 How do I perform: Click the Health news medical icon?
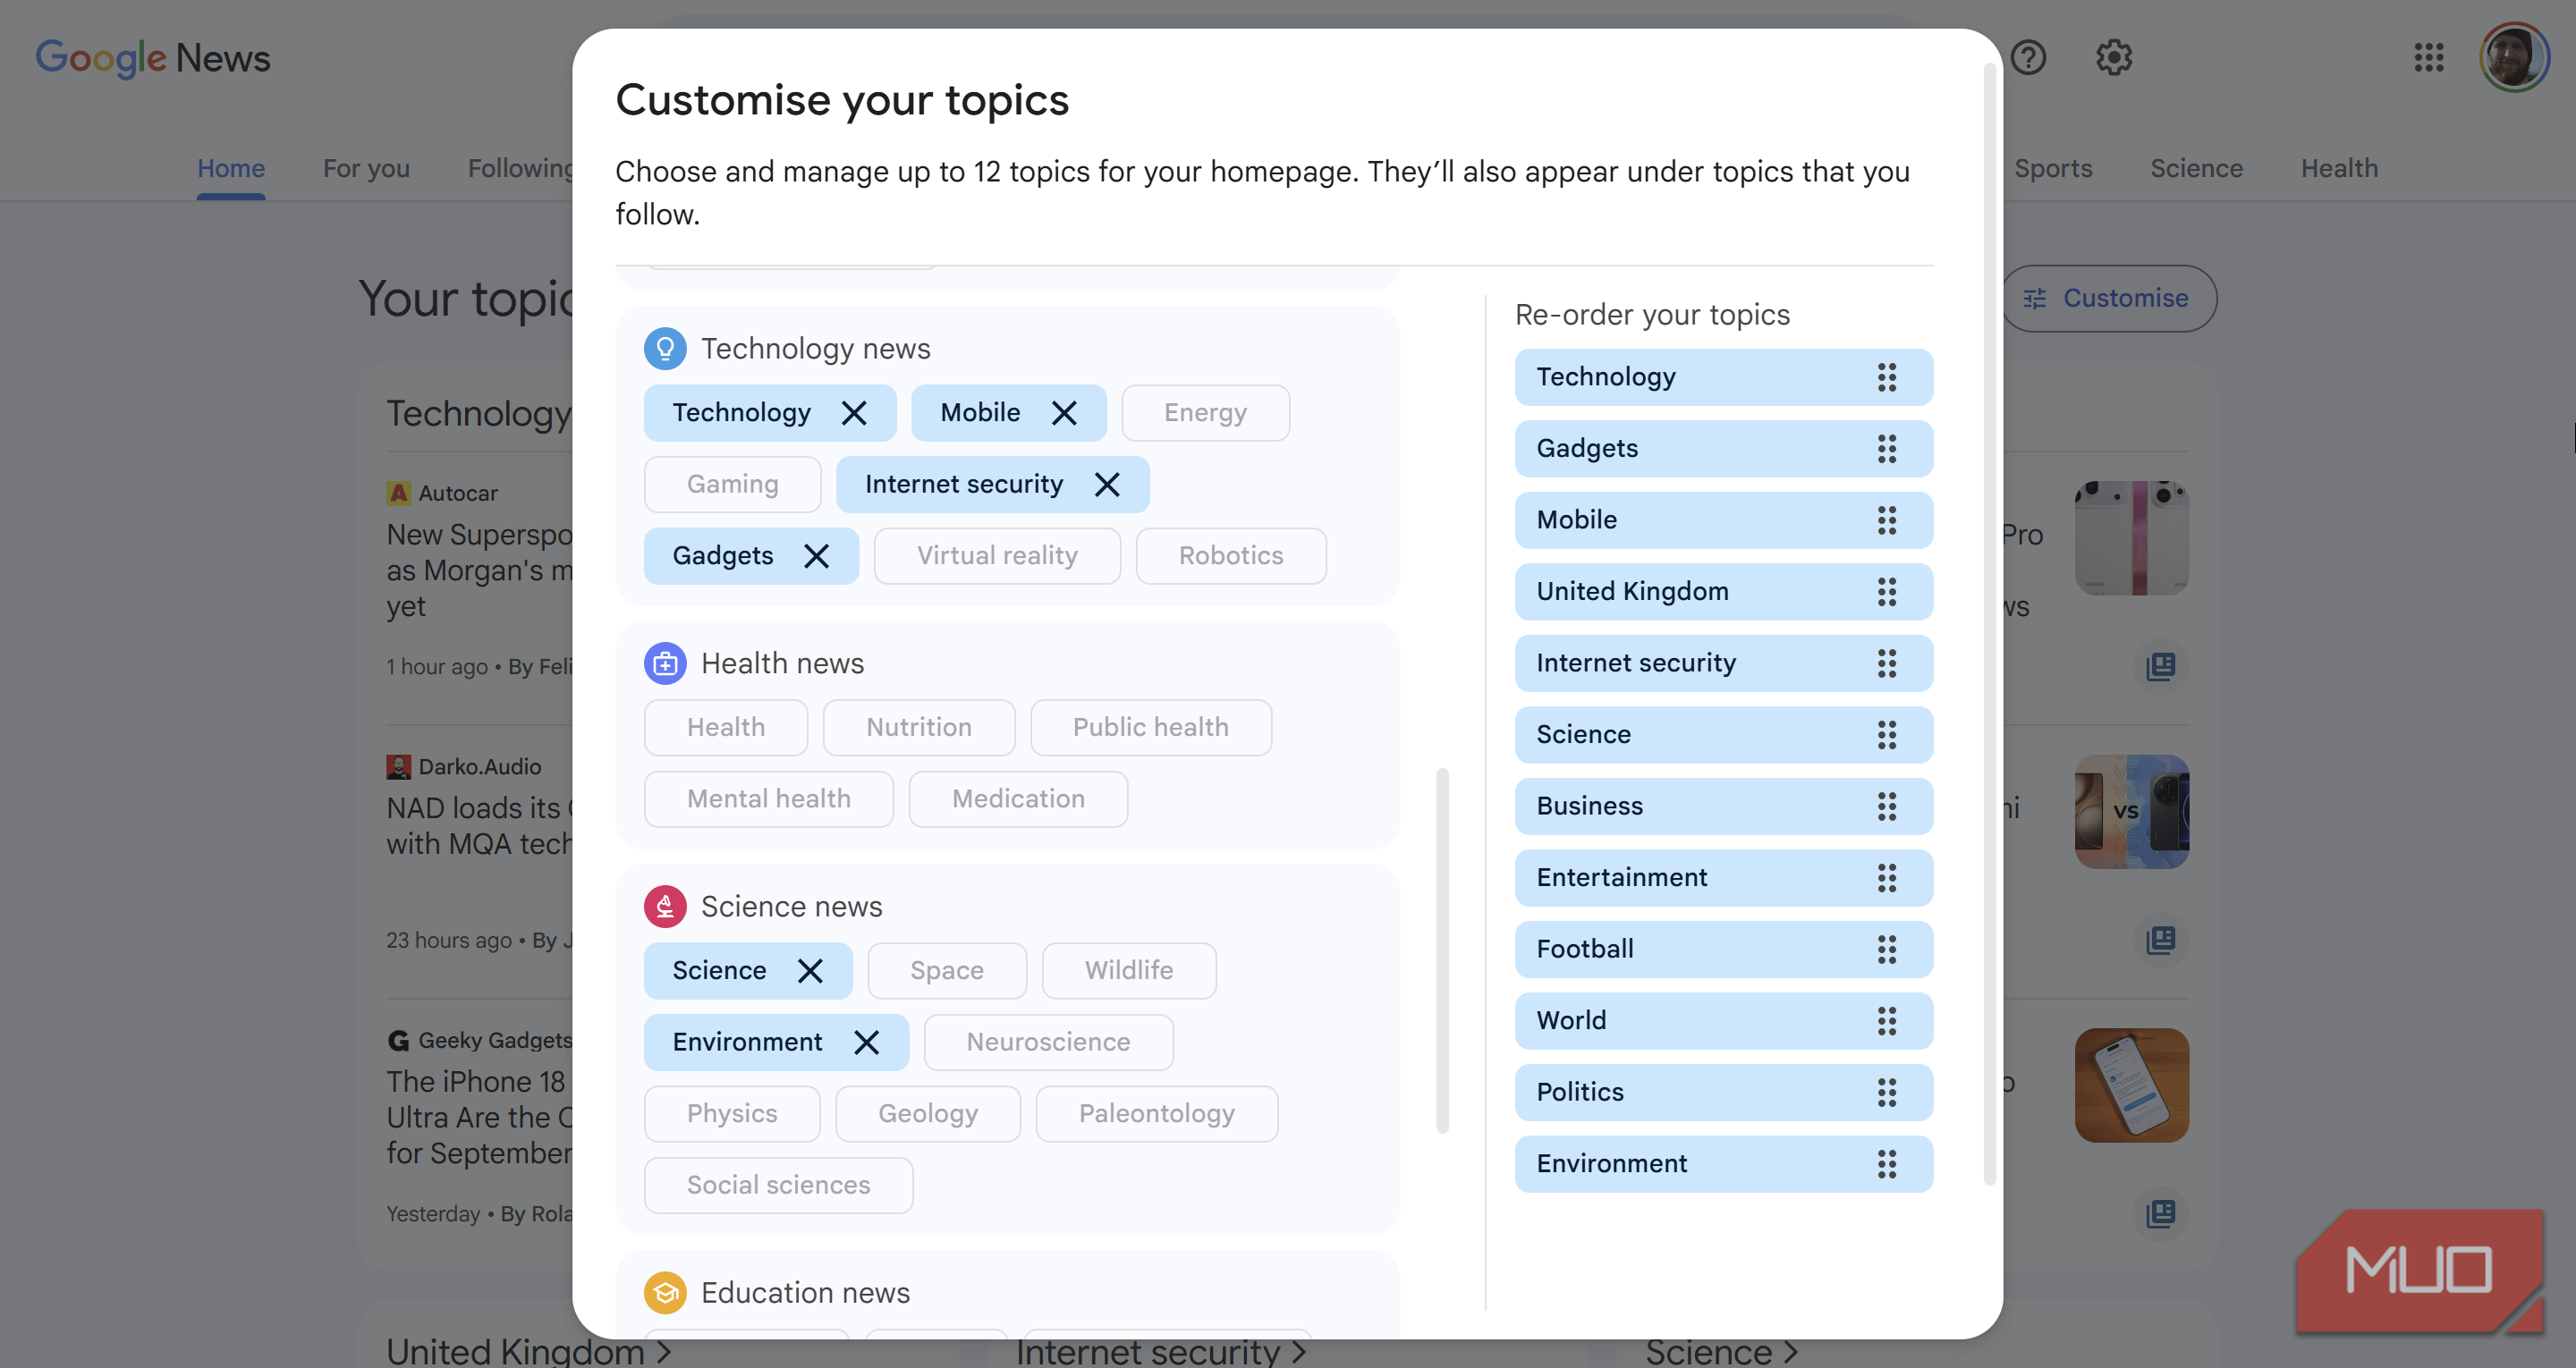click(x=665, y=664)
